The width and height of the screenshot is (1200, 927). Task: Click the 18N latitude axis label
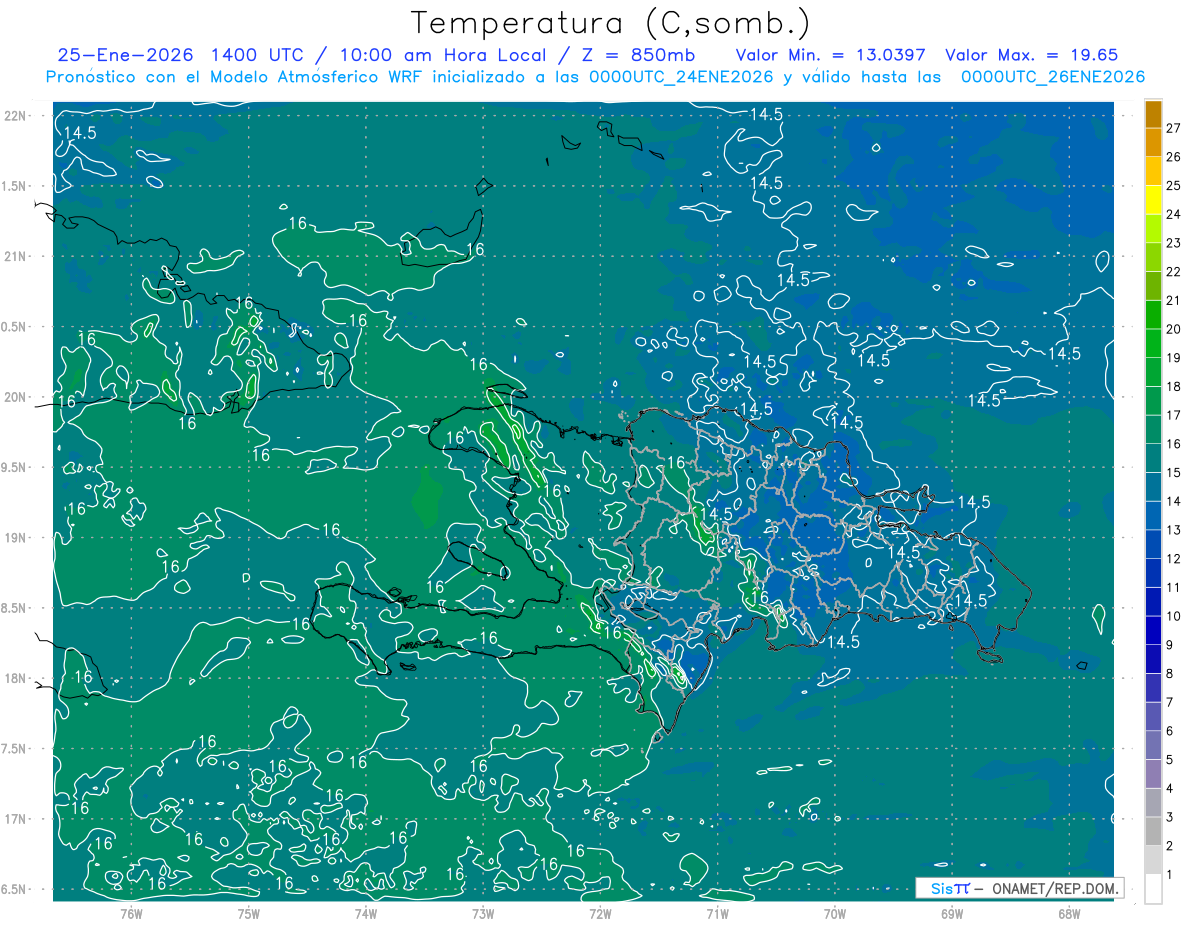[x=16, y=678]
